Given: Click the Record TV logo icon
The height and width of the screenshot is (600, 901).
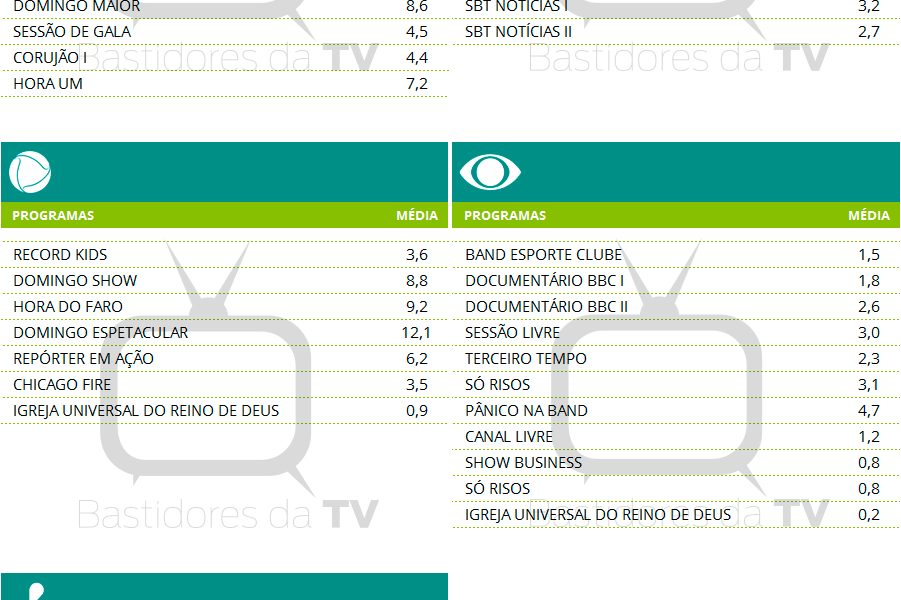Looking at the screenshot, I should pyautogui.click(x=30, y=172).
